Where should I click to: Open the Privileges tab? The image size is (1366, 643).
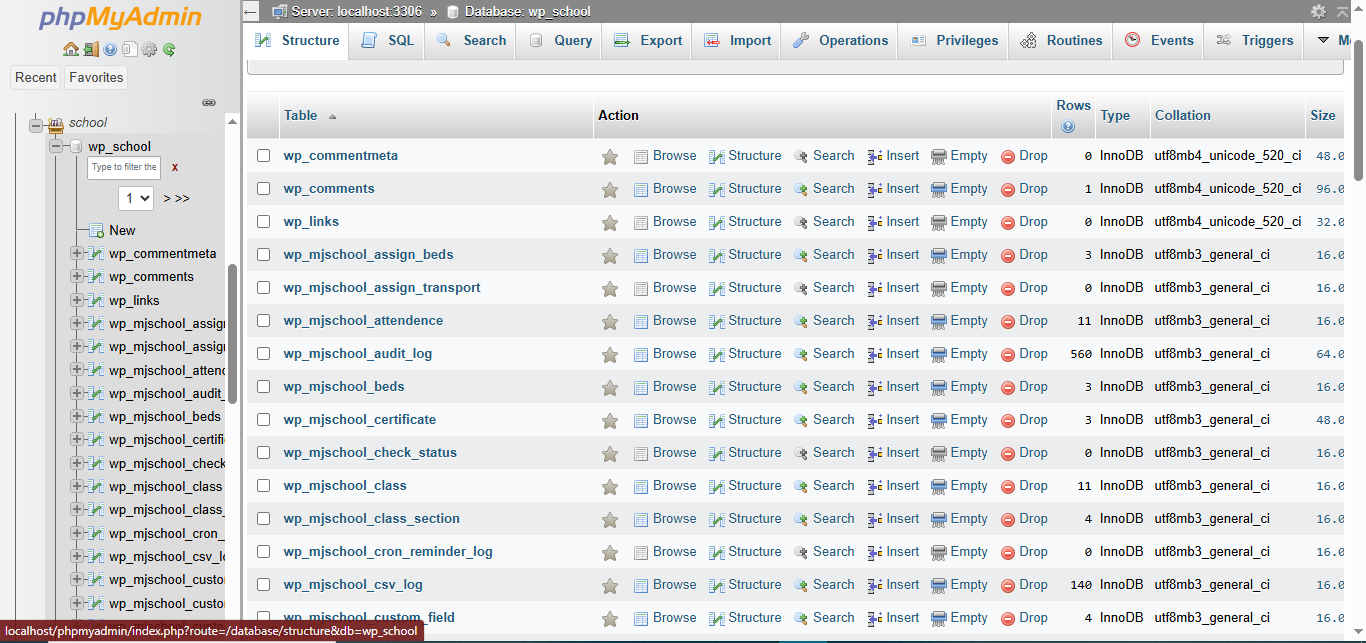[x=952, y=40]
